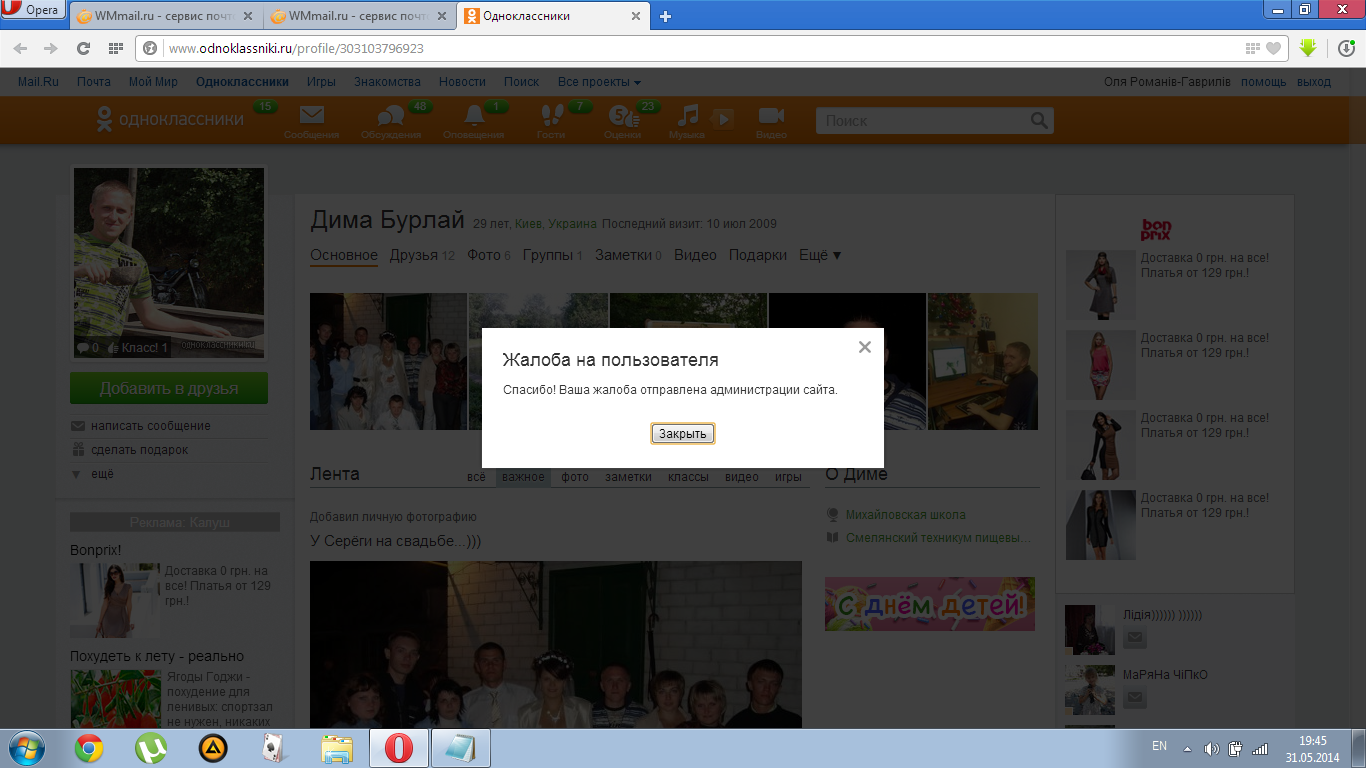Open the Оценки icon
The width and height of the screenshot is (1366, 768).
pos(622,117)
